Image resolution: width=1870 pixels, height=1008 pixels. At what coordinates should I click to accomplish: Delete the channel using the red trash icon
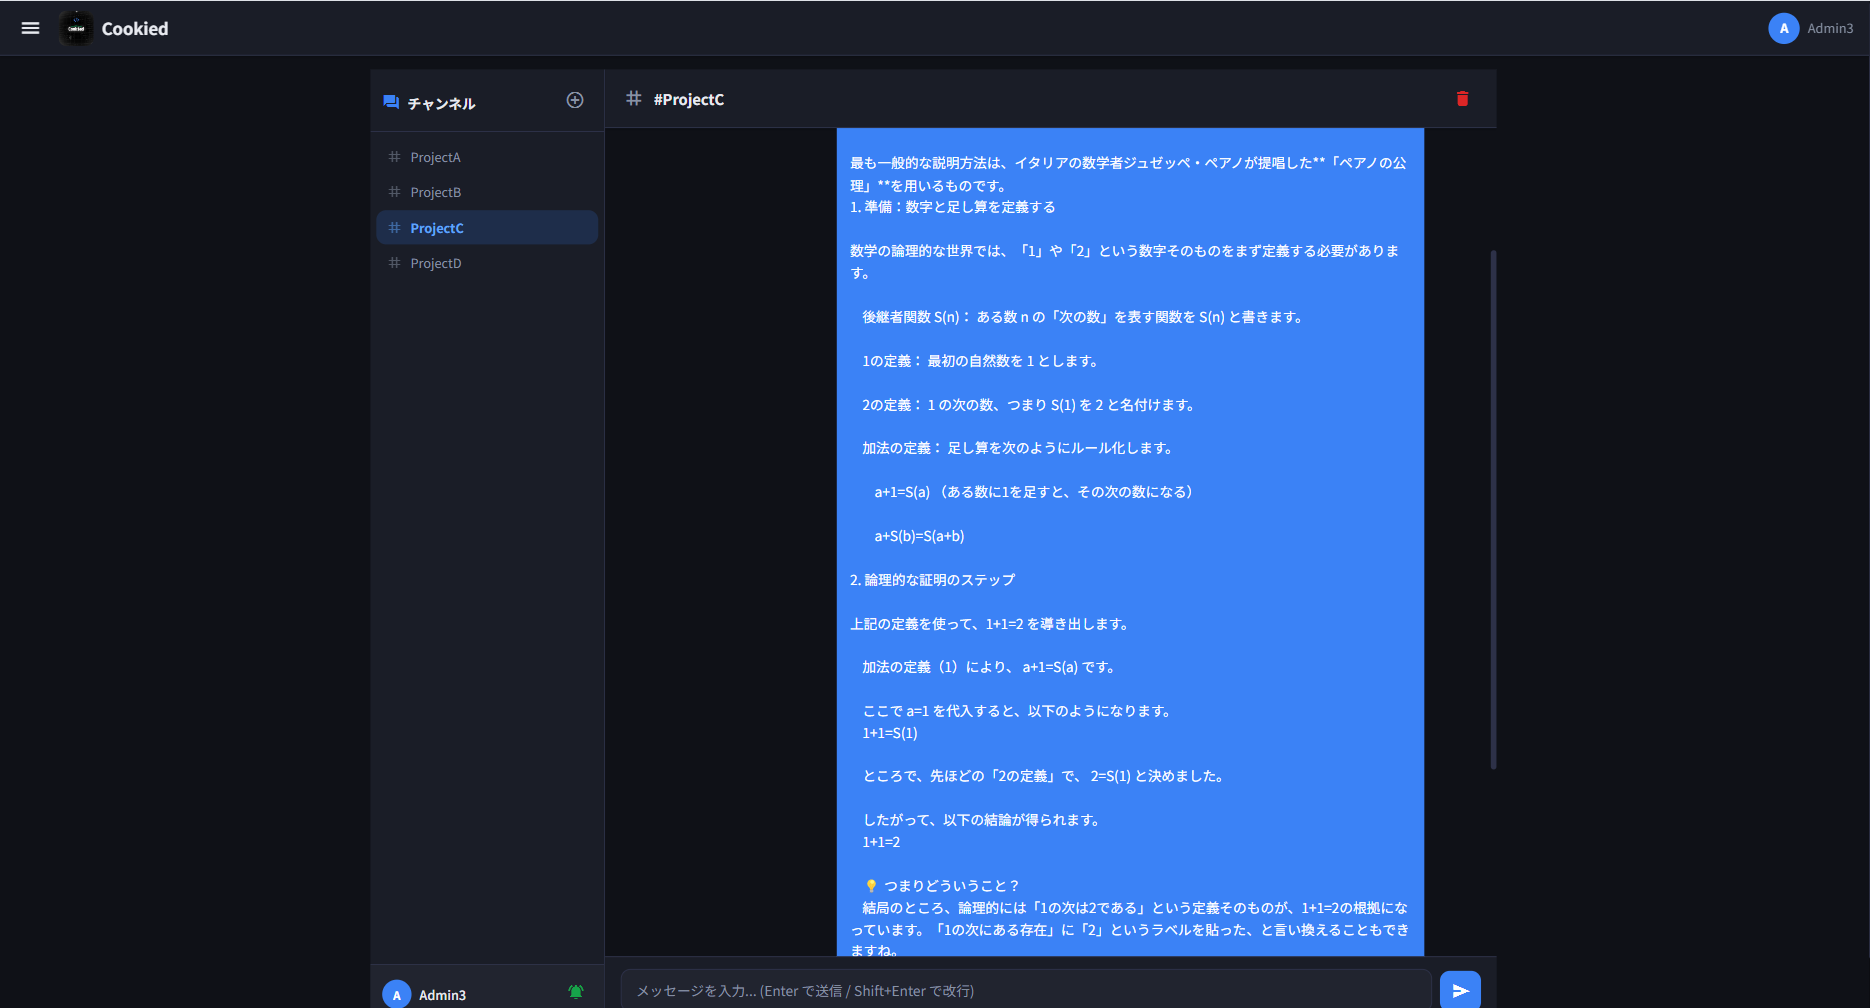(1462, 99)
